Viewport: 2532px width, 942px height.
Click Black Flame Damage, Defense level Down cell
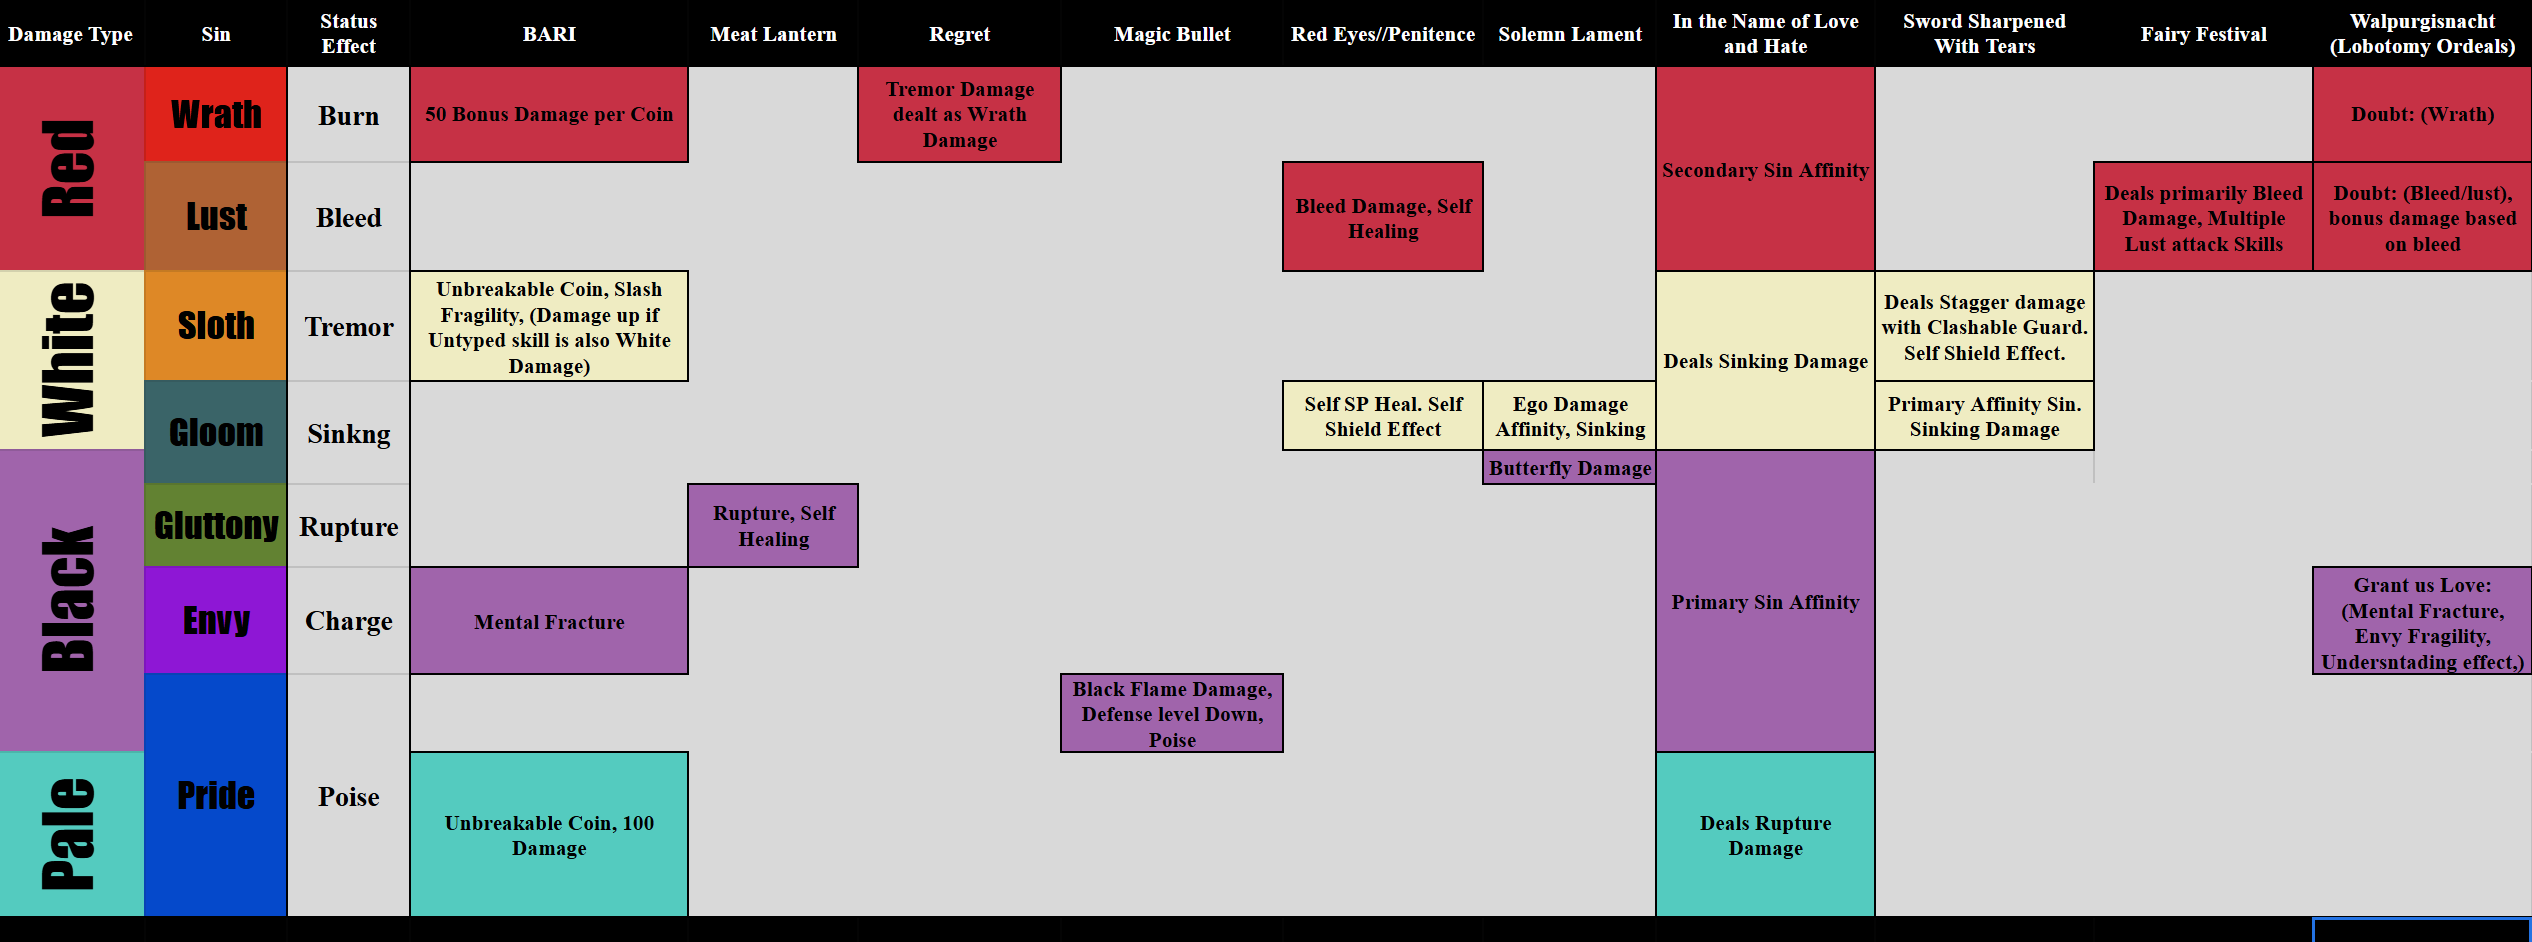pos(1172,713)
